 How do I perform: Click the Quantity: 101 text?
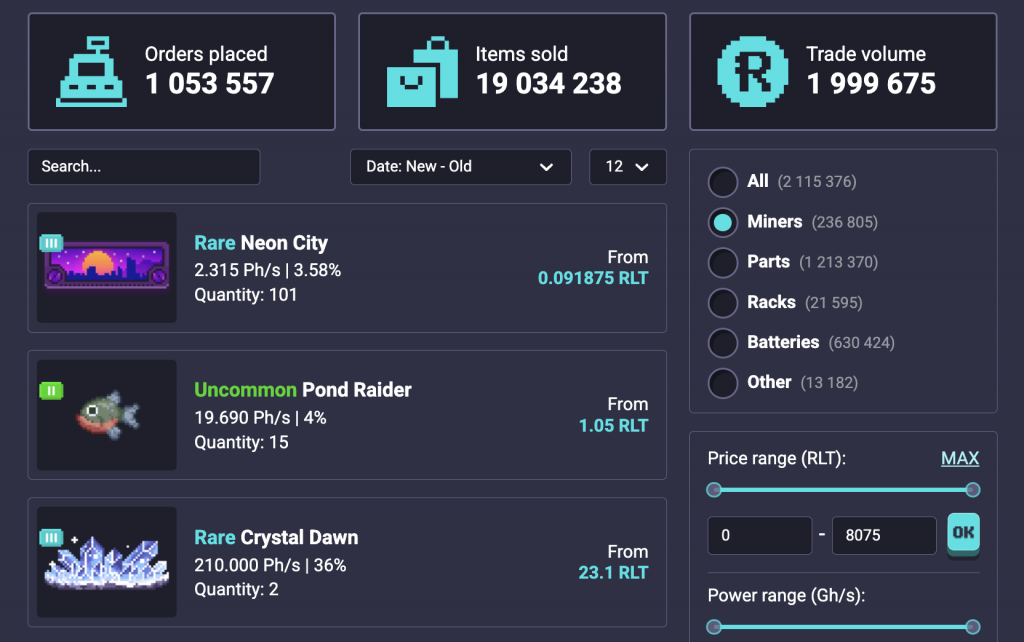[246, 295]
